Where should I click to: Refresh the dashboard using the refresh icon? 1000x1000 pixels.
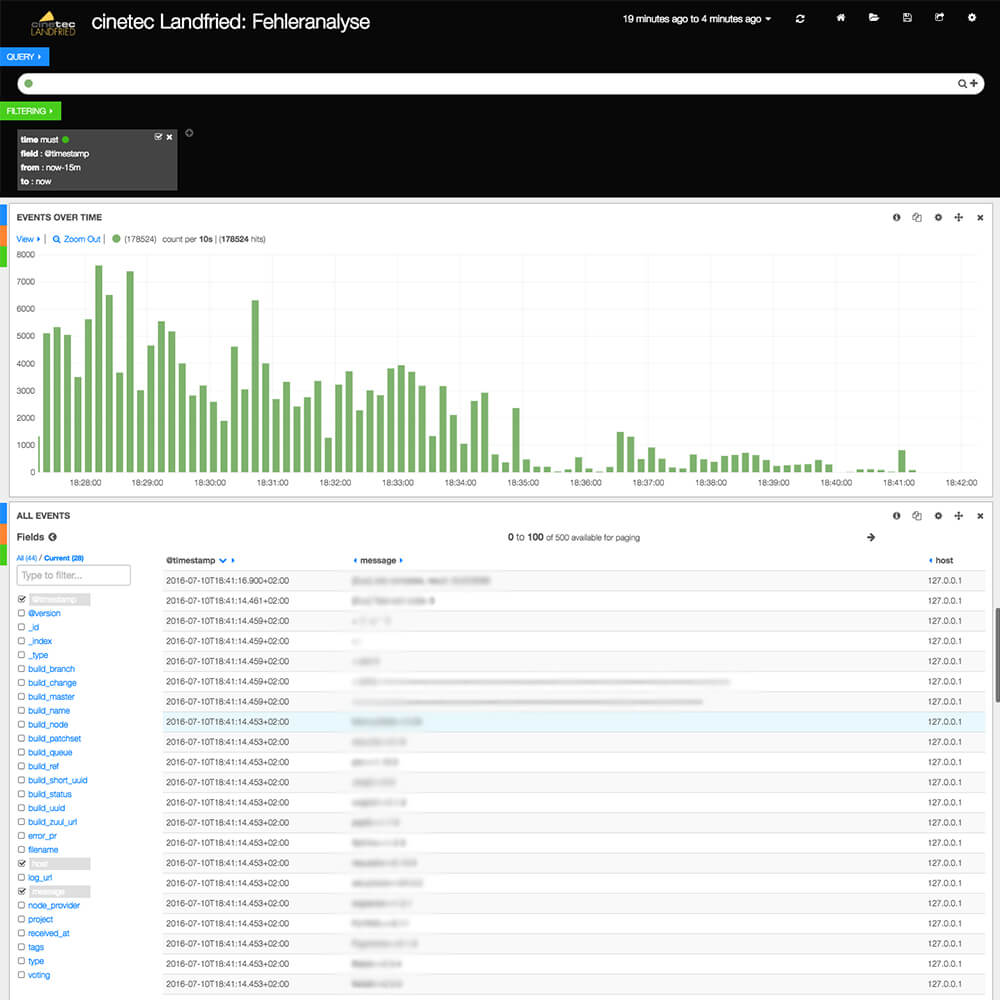click(x=800, y=19)
